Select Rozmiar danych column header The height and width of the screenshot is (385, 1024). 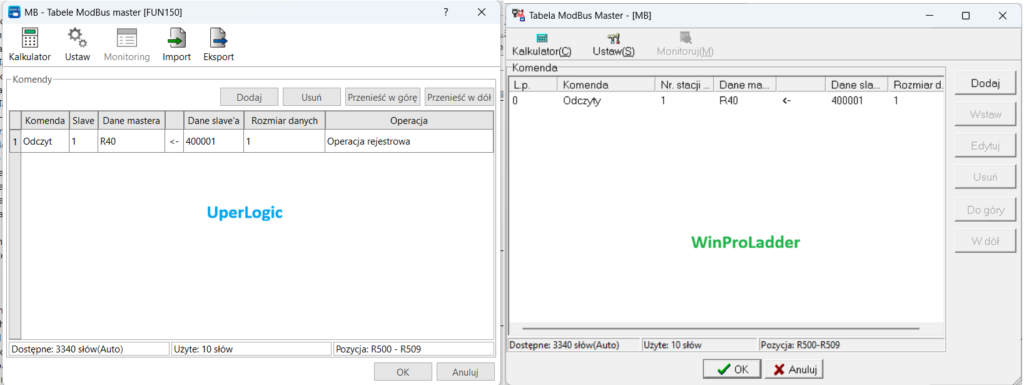284,121
